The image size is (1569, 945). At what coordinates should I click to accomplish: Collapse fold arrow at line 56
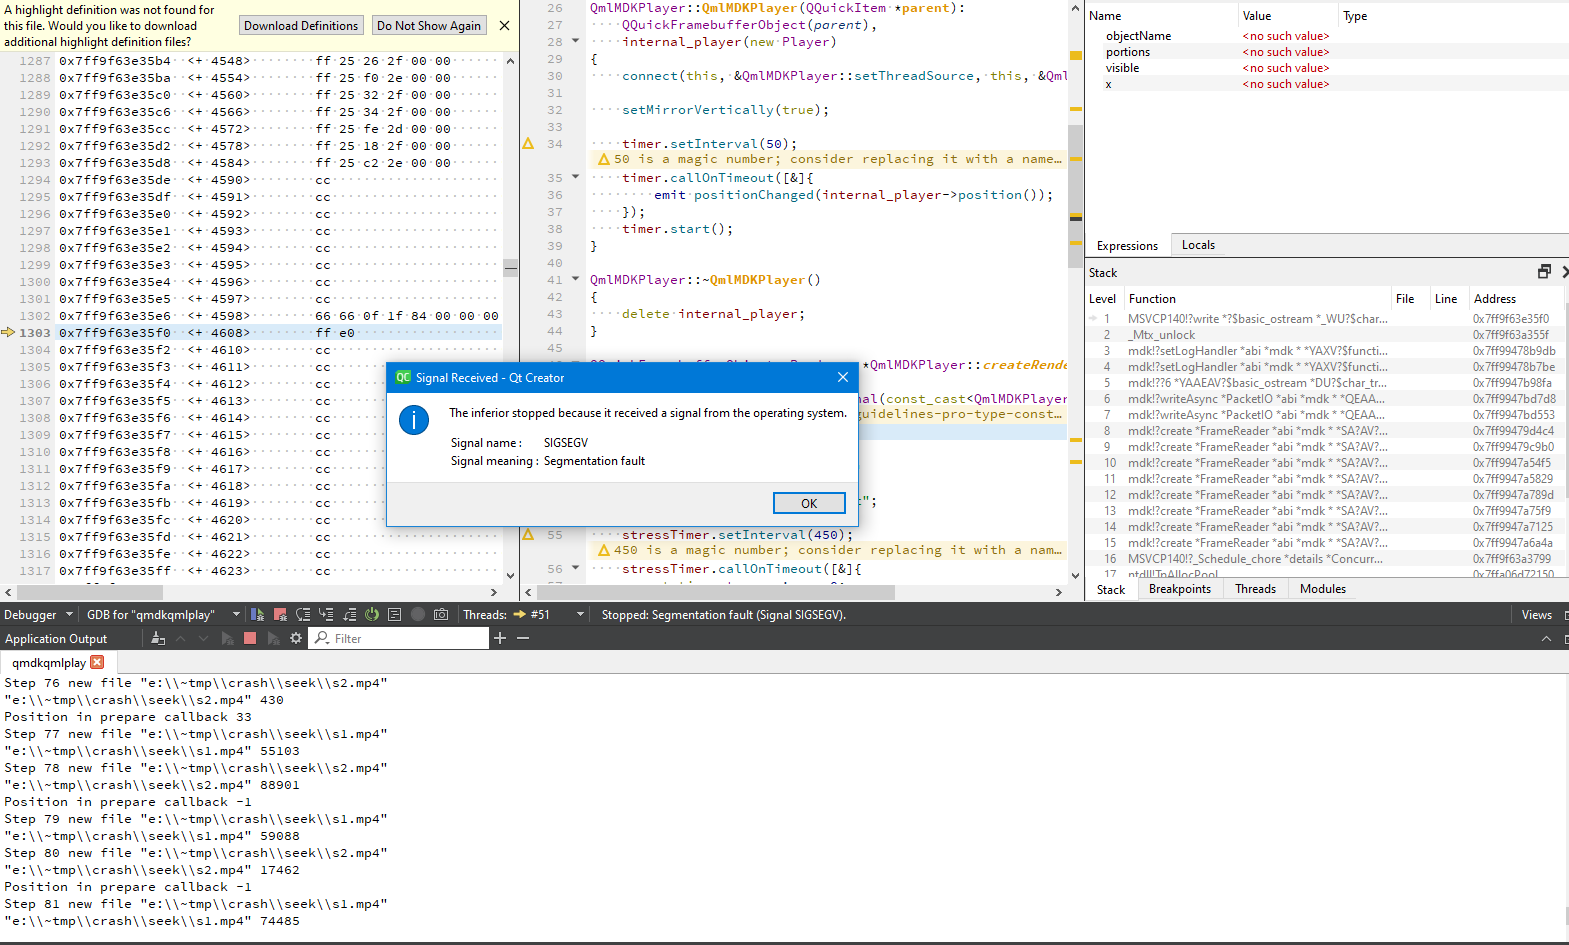(575, 568)
